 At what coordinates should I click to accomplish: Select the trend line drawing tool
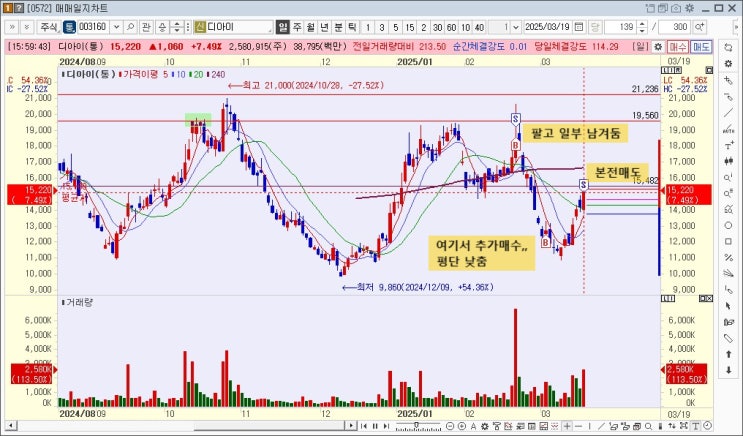[729, 113]
